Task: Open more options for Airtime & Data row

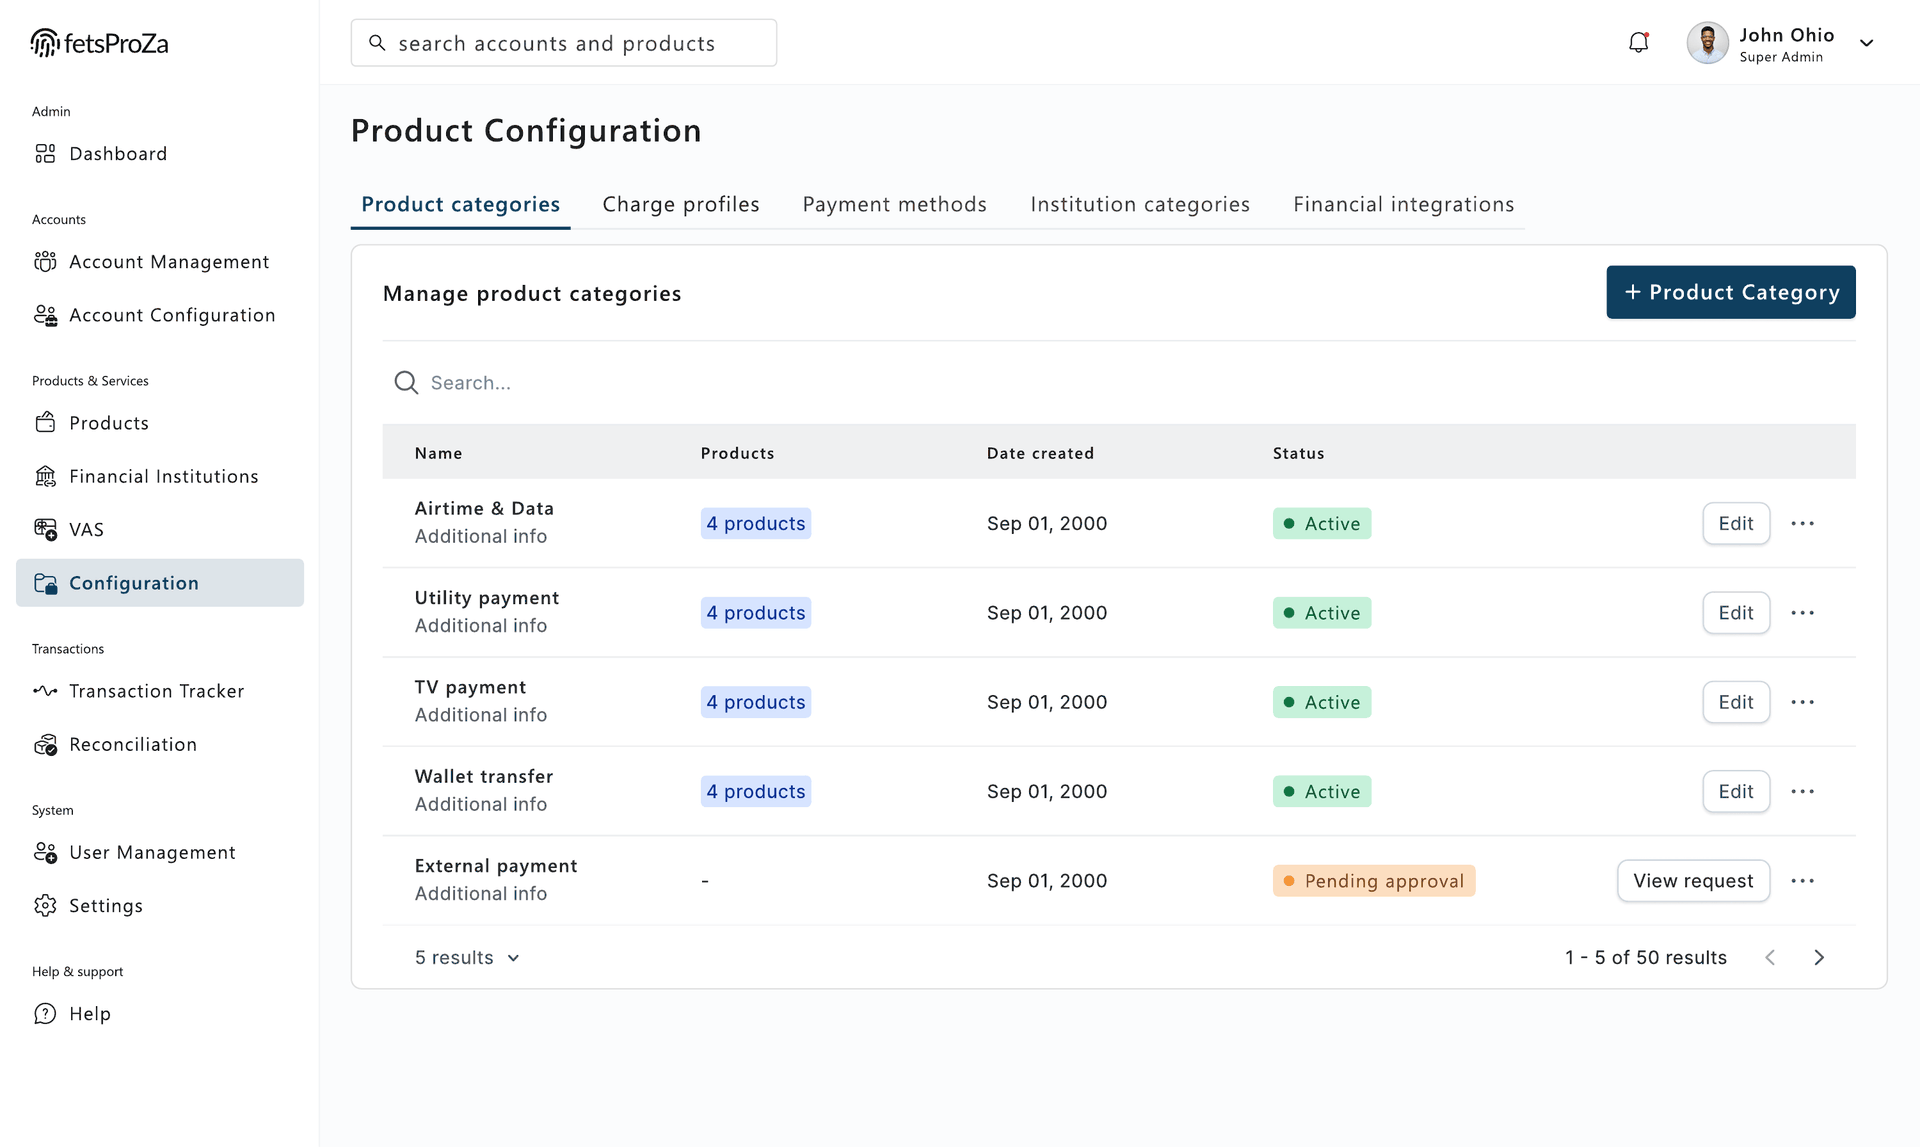Action: tap(1802, 523)
